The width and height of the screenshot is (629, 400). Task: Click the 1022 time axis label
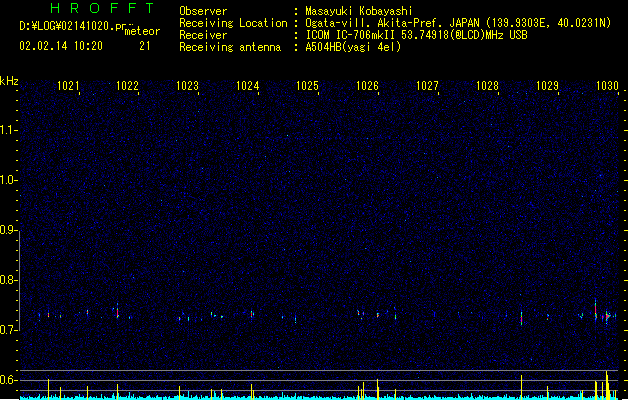tap(127, 86)
